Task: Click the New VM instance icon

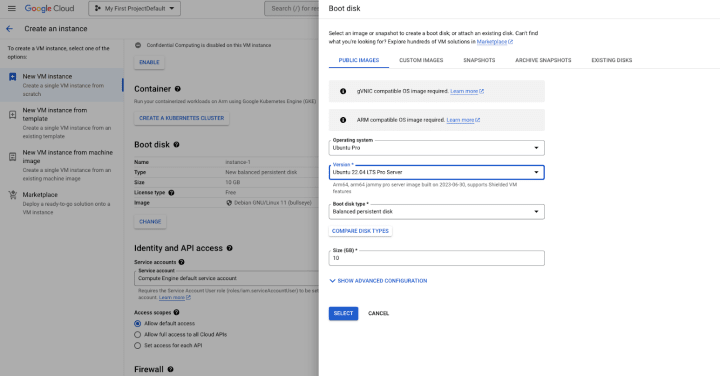Action: pyautogui.click(x=13, y=77)
